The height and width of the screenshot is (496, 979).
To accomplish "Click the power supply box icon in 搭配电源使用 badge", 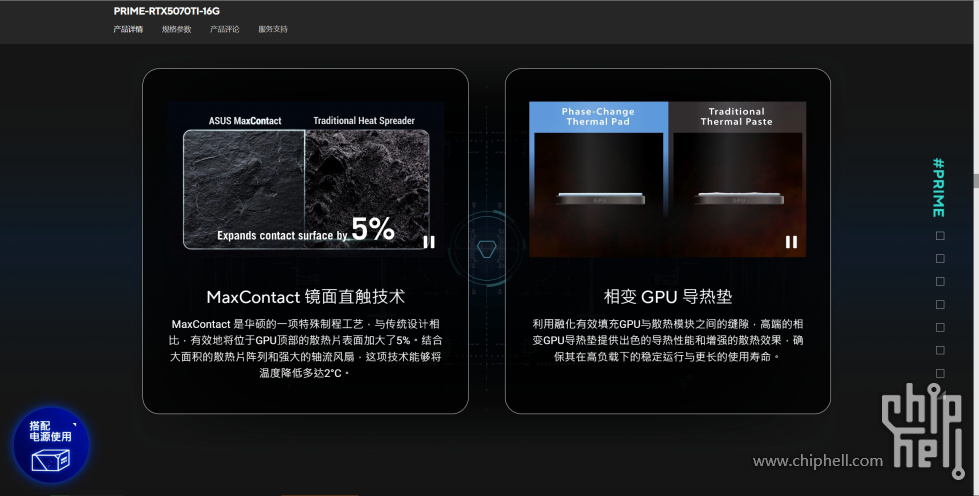I will pyautogui.click(x=51, y=460).
